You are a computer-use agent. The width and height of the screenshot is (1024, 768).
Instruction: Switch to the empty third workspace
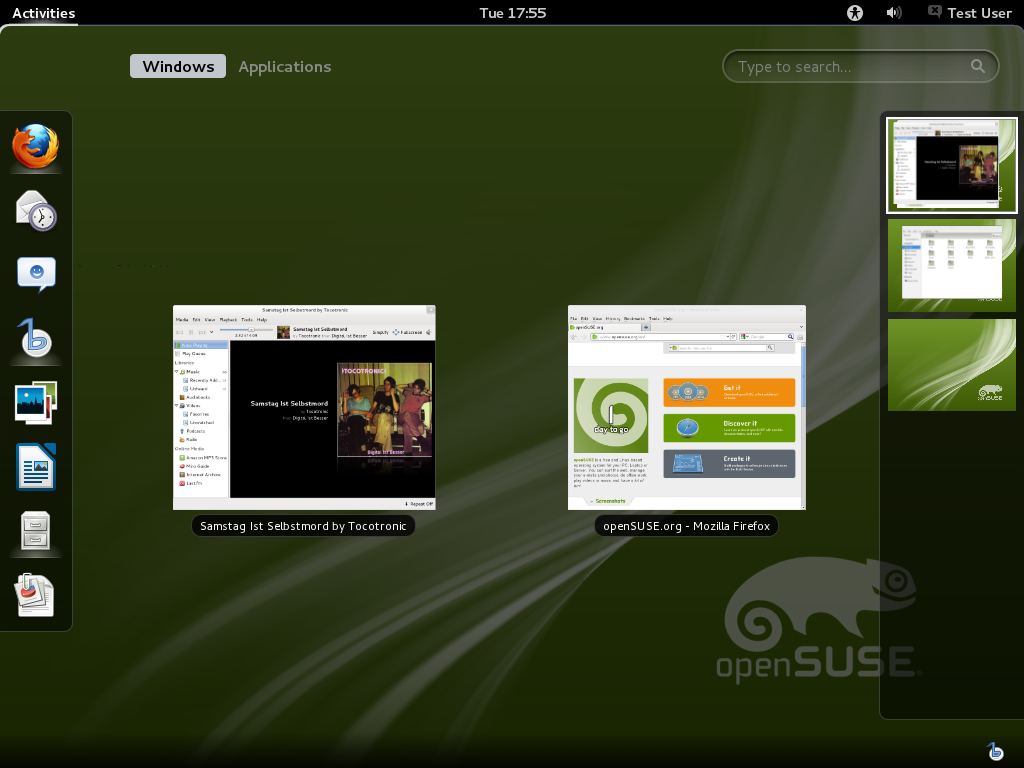point(952,365)
